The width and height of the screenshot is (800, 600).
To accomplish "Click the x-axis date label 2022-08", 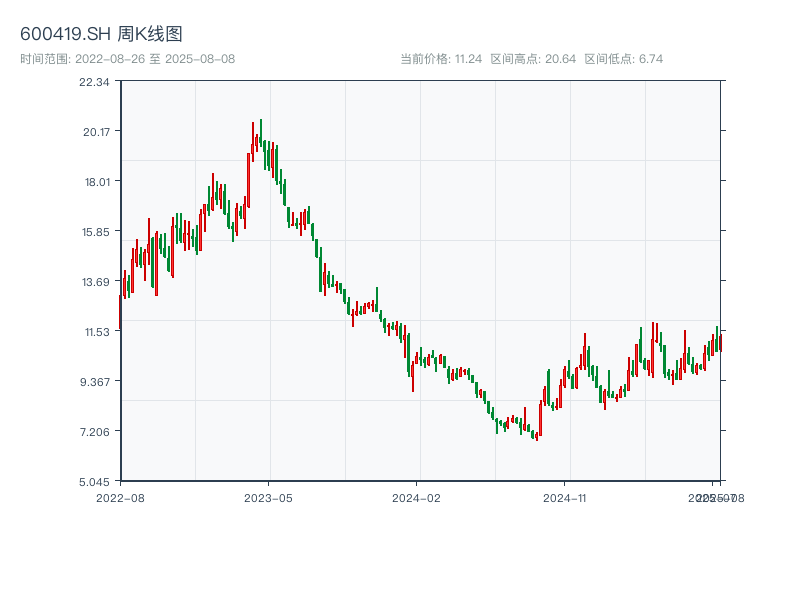I will coord(120,498).
